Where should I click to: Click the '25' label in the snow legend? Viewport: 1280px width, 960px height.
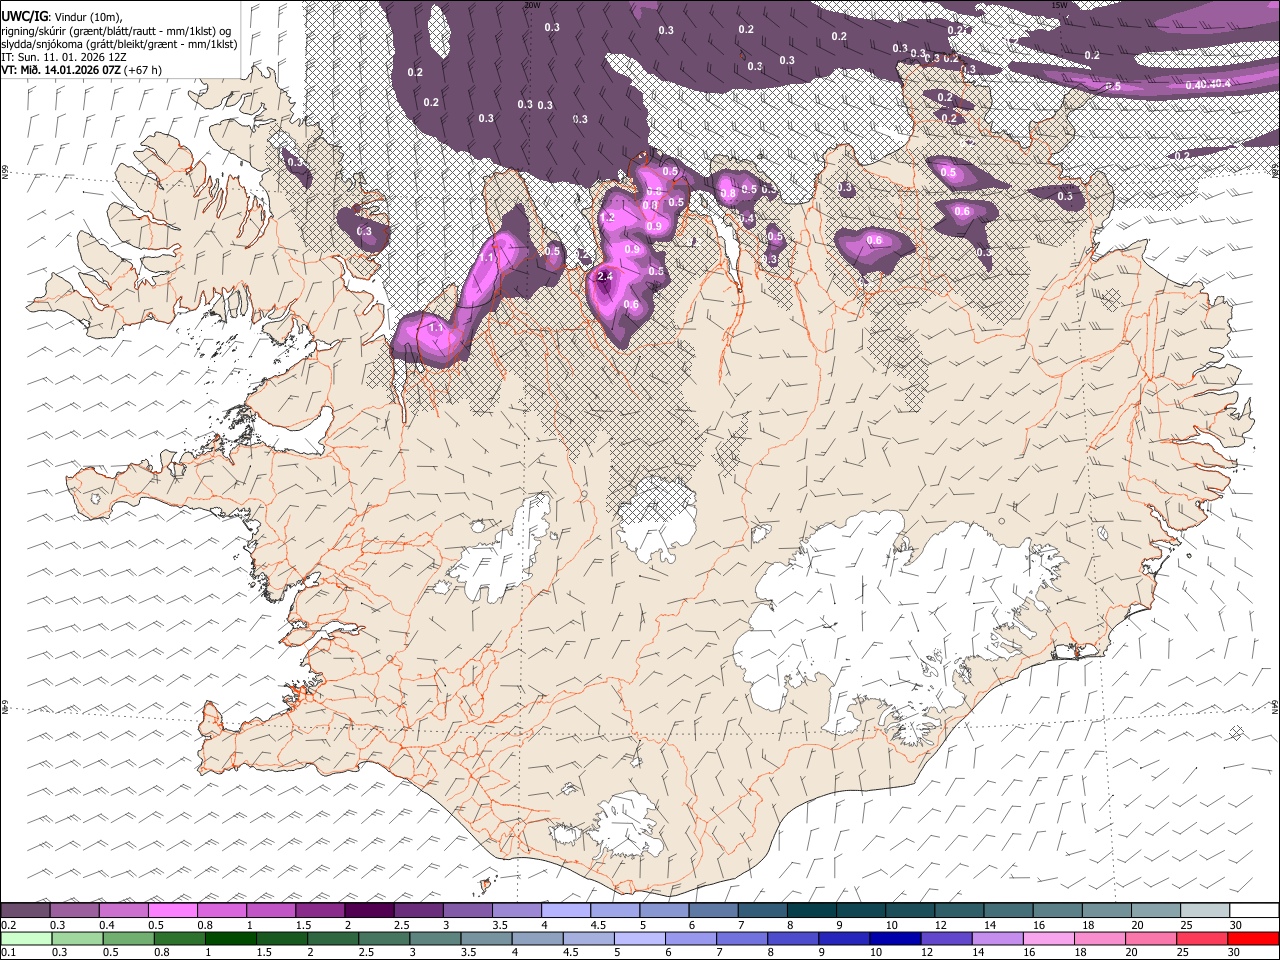point(1187,925)
